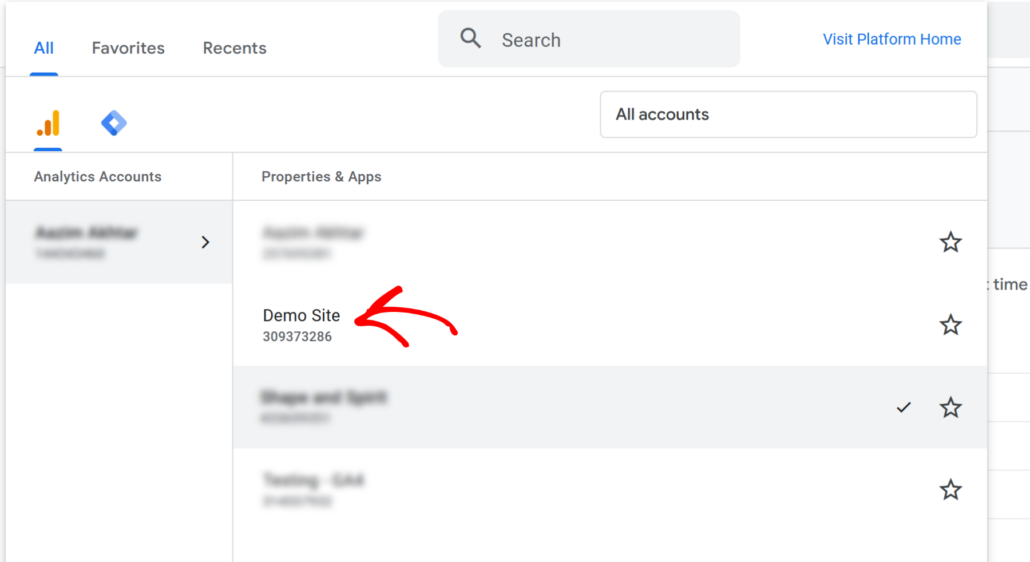Screen dimensions: 1030x562
Task: Click the Properties & Apps column header
Action: (x=321, y=177)
